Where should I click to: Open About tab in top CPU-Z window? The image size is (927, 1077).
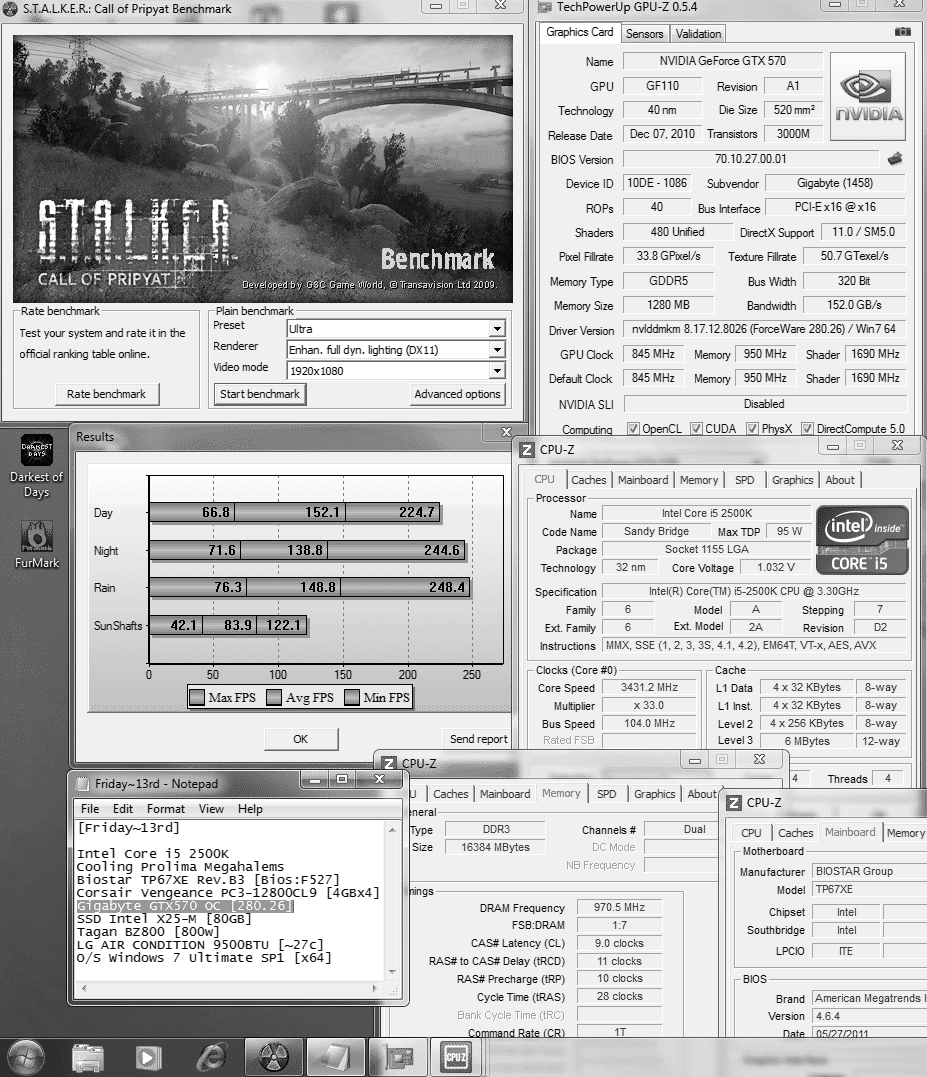[840, 480]
